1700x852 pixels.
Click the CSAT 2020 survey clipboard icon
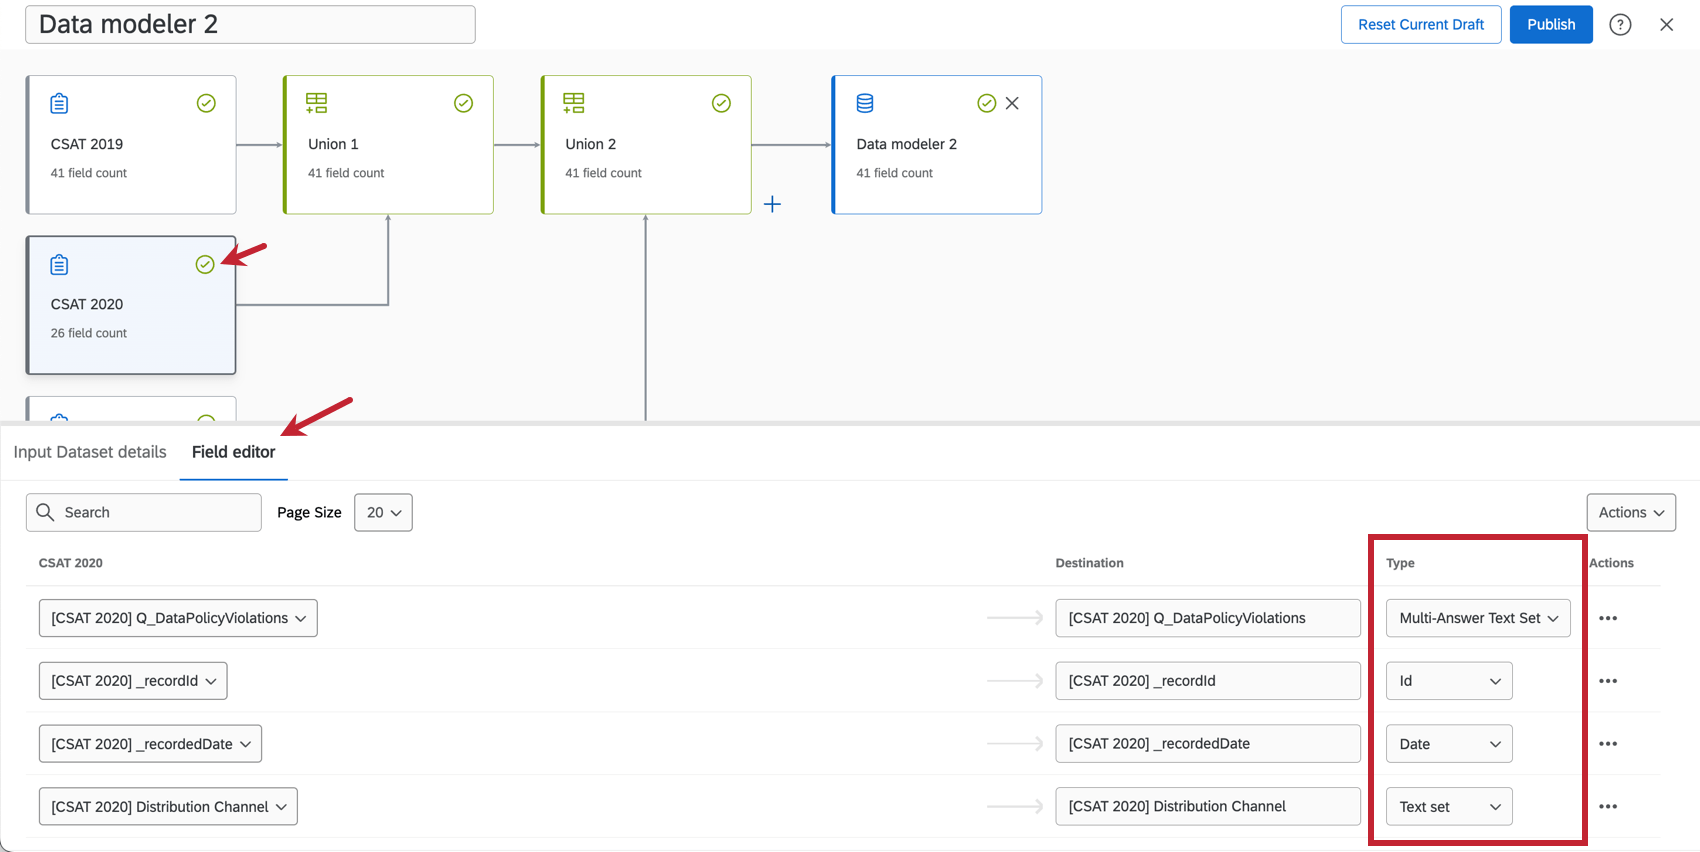point(60,265)
